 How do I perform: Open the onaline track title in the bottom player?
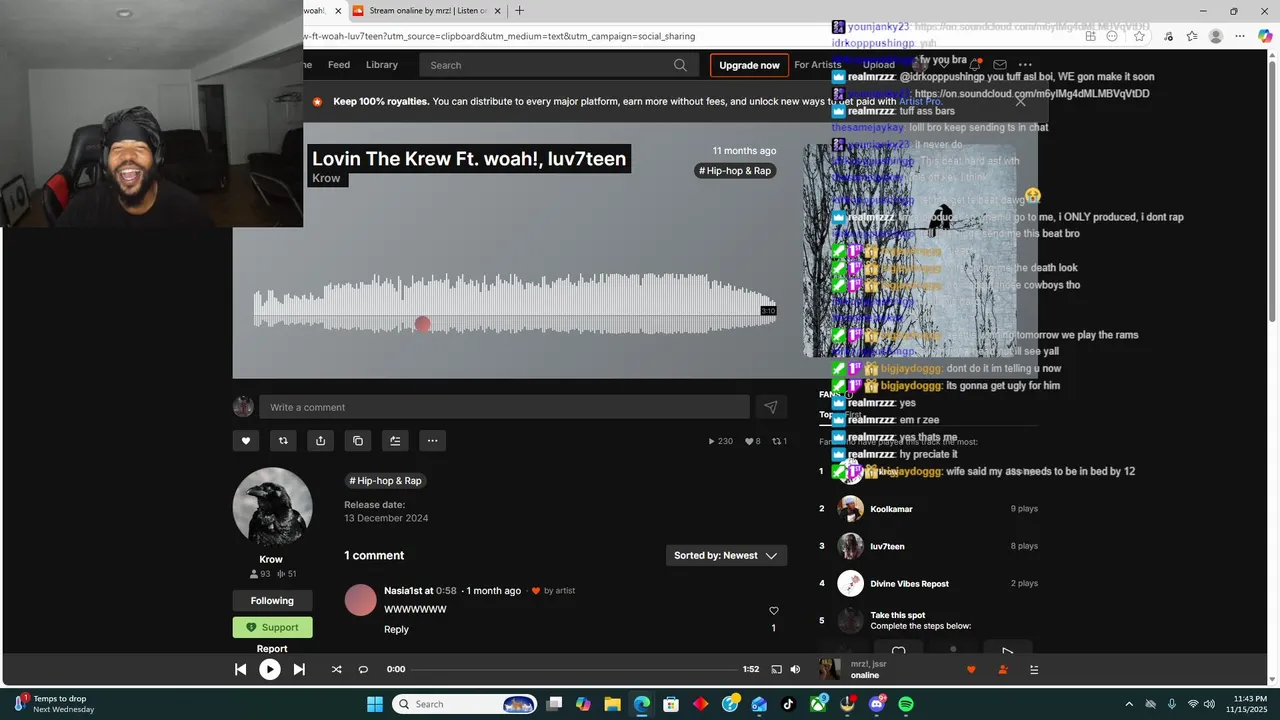865,676
